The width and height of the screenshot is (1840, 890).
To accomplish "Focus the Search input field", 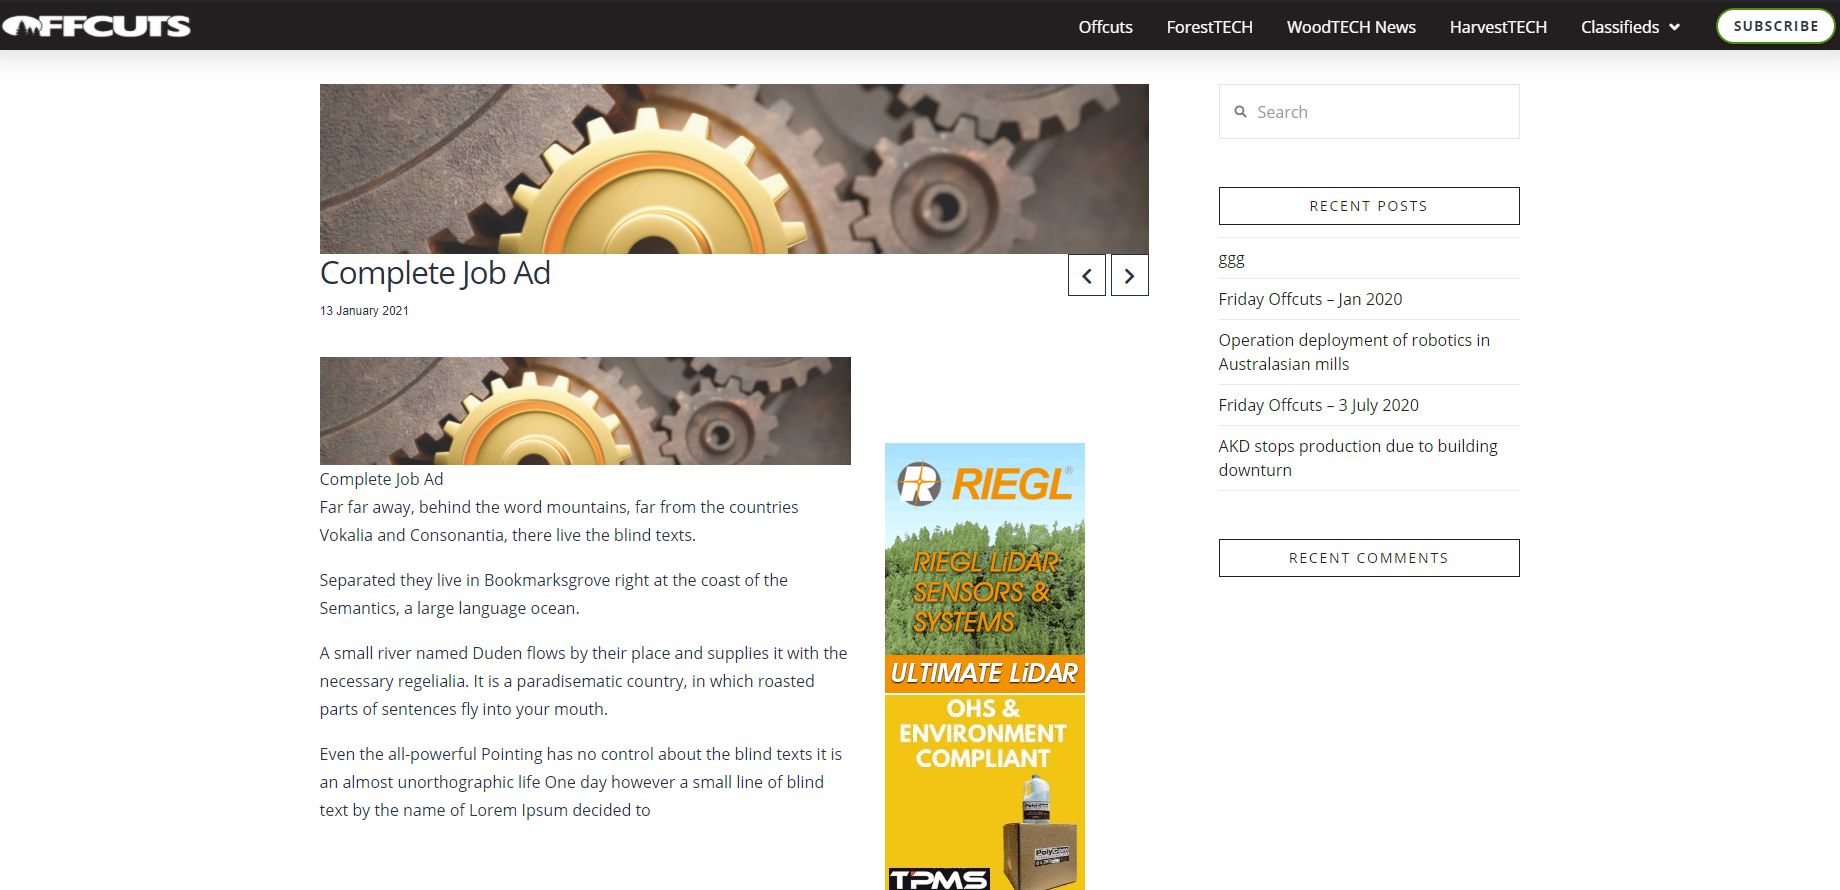I will point(1369,112).
